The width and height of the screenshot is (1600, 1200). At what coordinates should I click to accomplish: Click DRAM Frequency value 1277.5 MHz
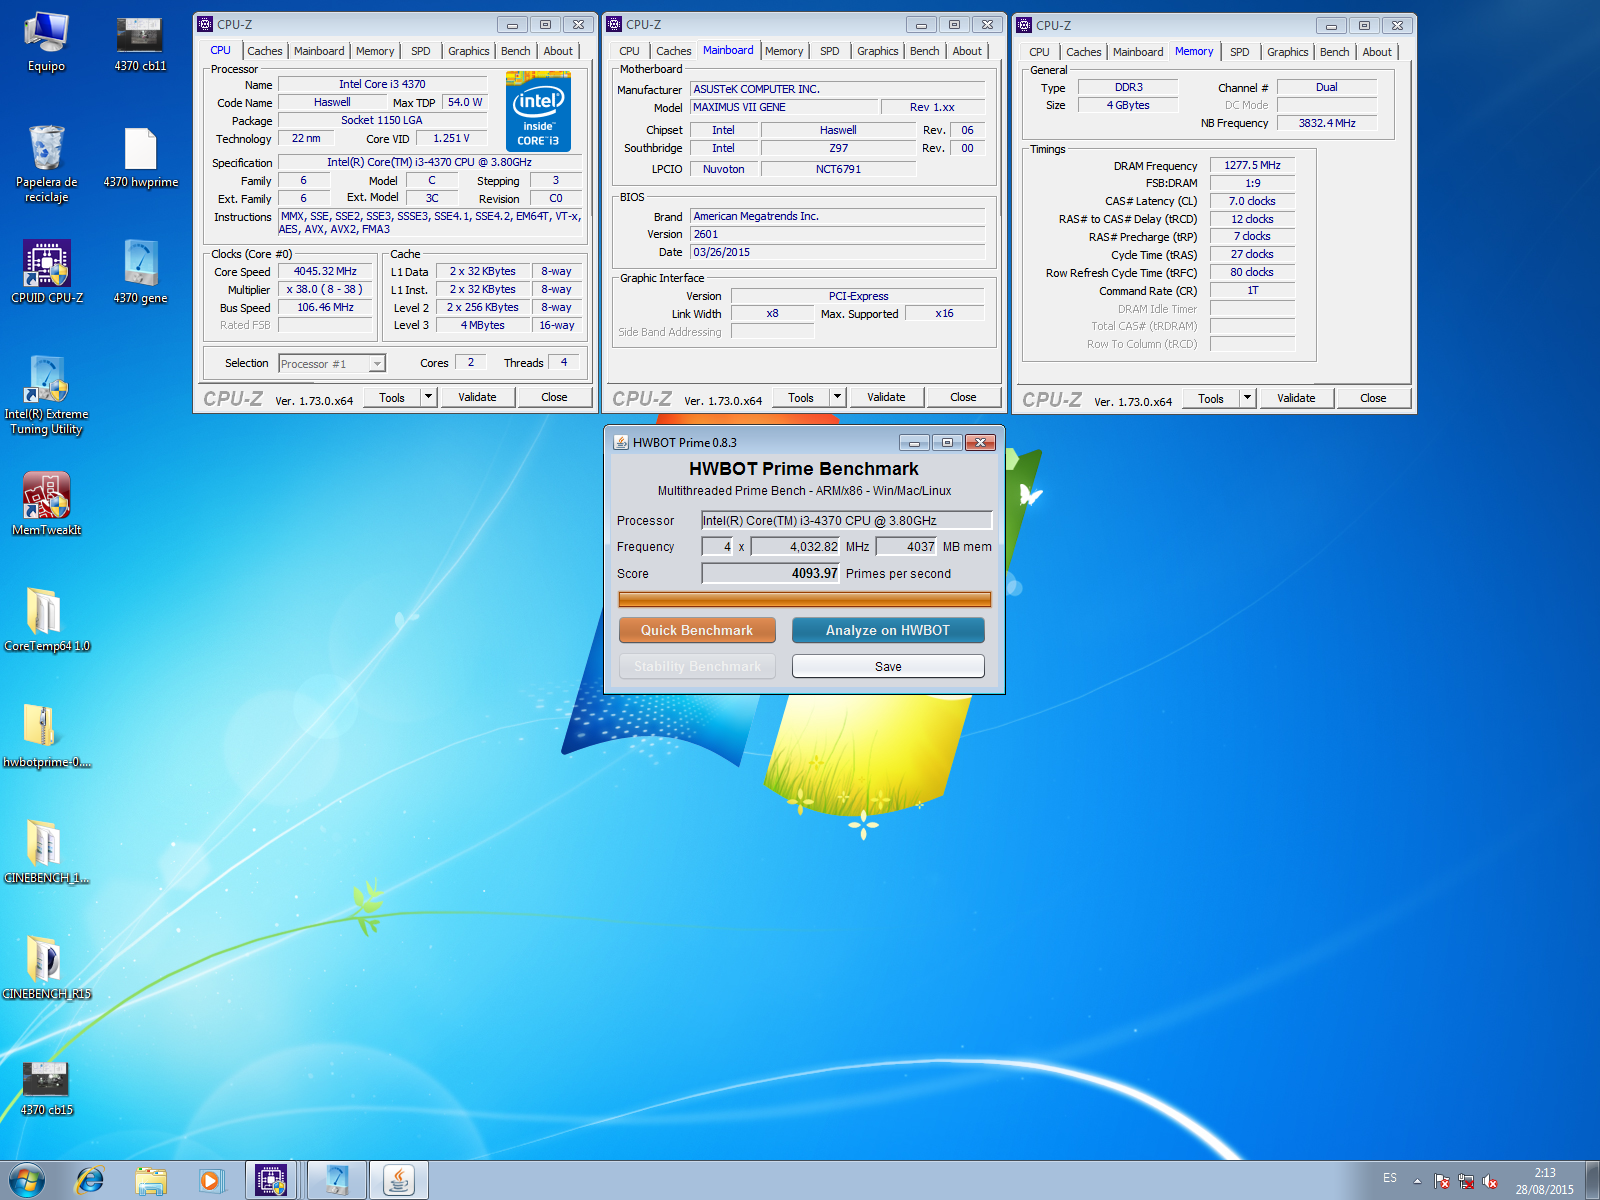pyautogui.click(x=1252, y=165)
